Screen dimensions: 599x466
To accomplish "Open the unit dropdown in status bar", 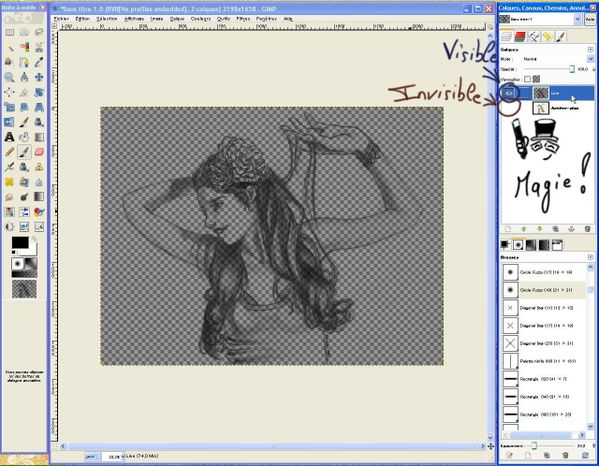I will point(91,456).
